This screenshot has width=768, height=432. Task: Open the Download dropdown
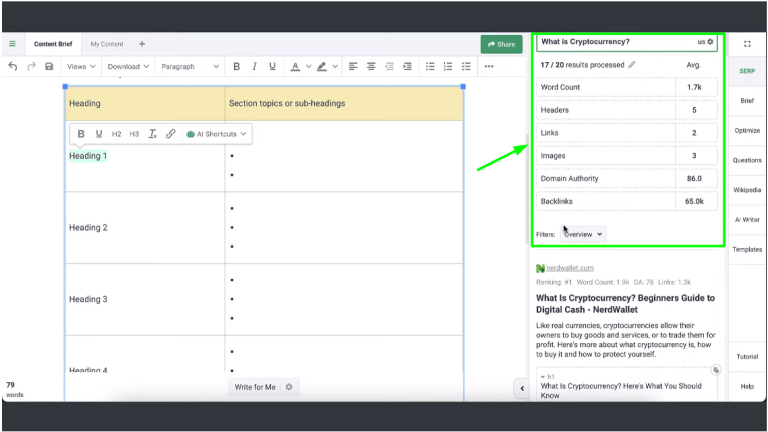click(x=128, y=66)
